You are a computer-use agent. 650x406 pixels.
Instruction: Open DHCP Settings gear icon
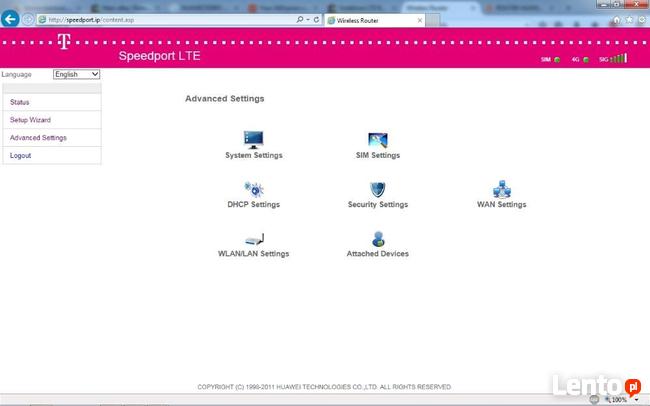point(254,189)
